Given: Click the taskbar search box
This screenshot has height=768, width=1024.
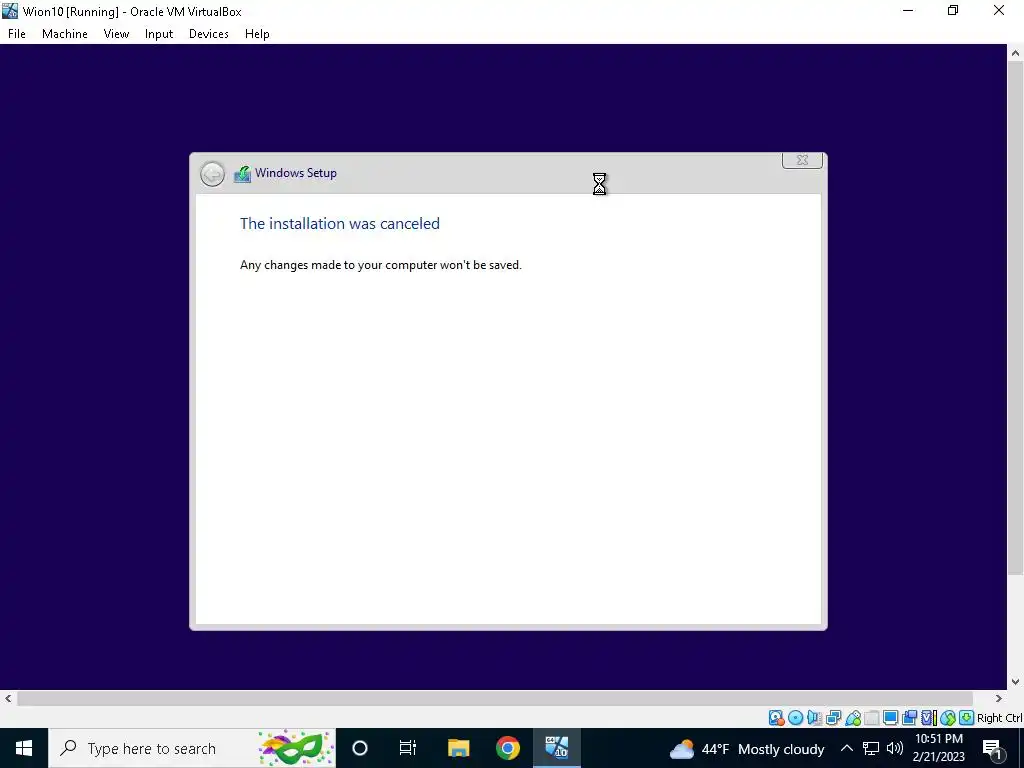Looking at the screenshot, I should [192, 748].
